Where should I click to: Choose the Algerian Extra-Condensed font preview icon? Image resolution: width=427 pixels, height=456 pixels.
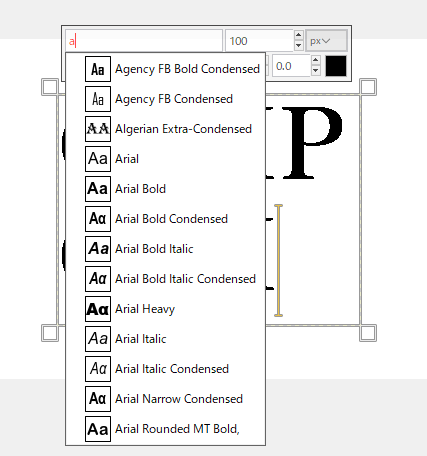tap(98, 129)
